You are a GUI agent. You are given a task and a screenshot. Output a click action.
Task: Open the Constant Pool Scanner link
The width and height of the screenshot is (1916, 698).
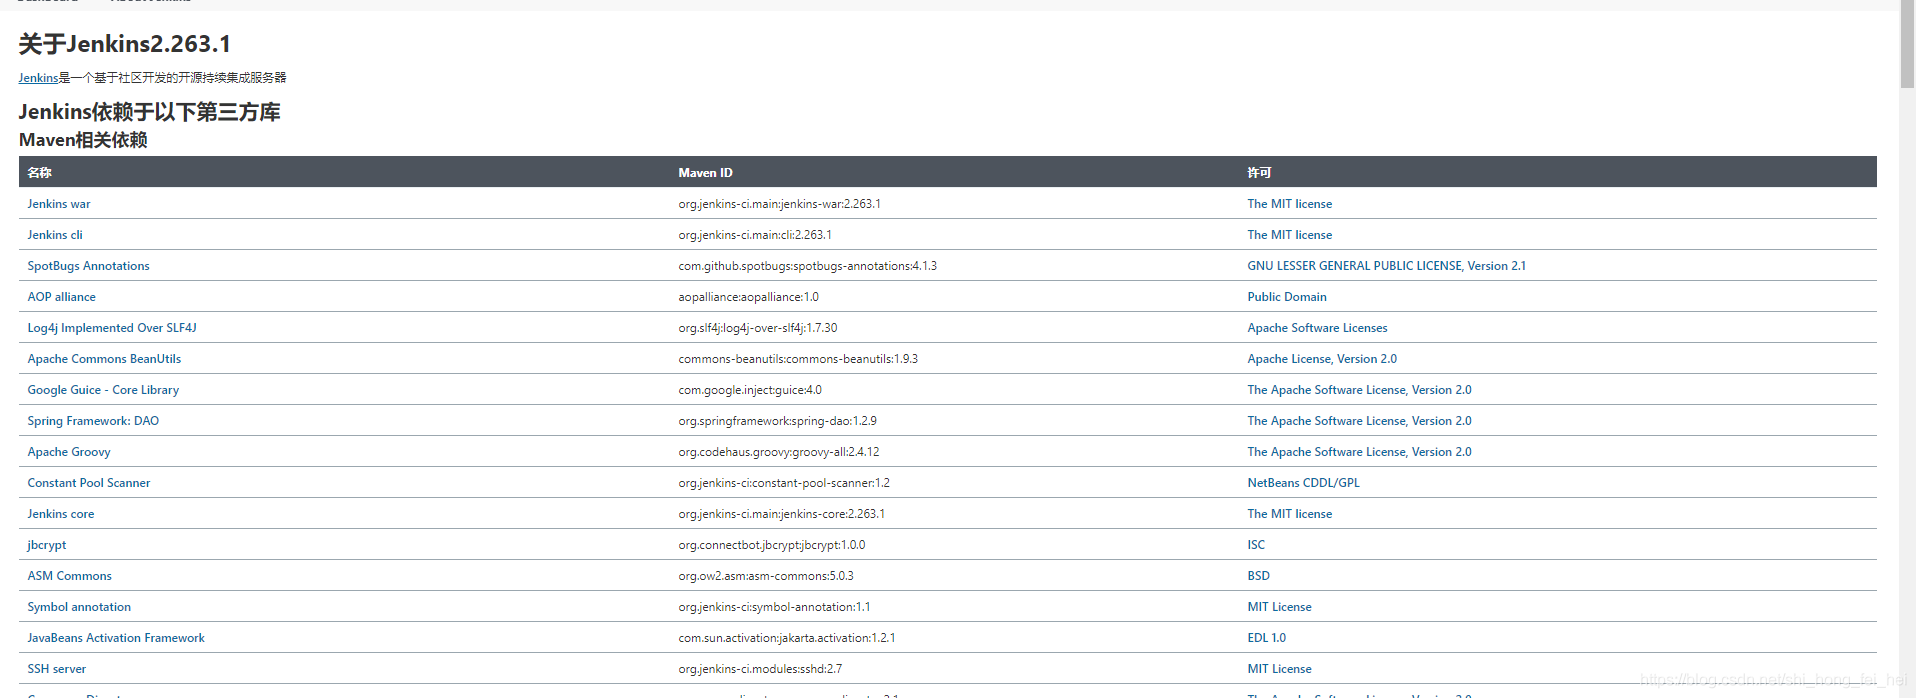click(x=89, y=483)
